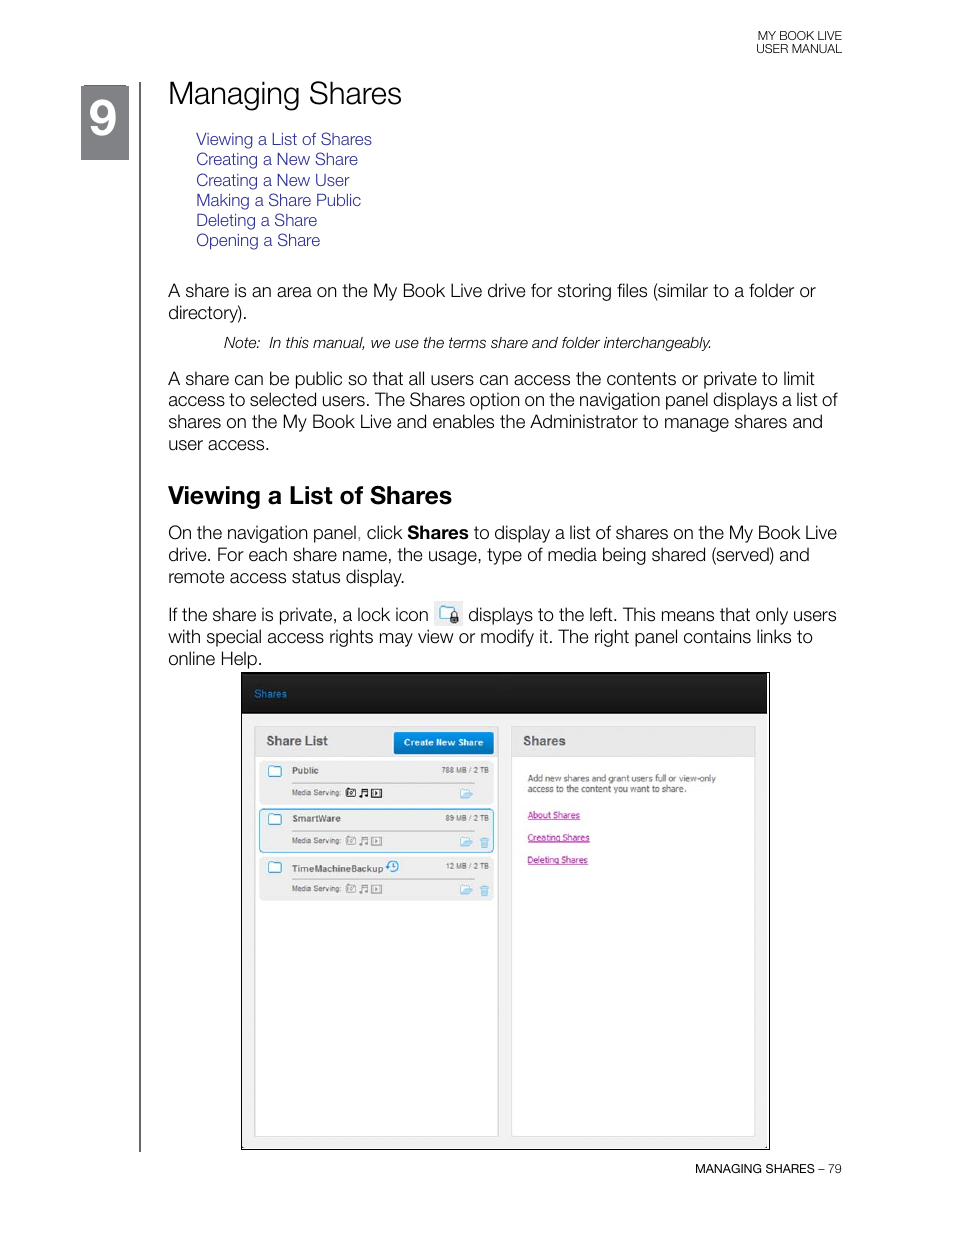
Task: Click music media serving icon for SmartWare
Action: point(364,841)
